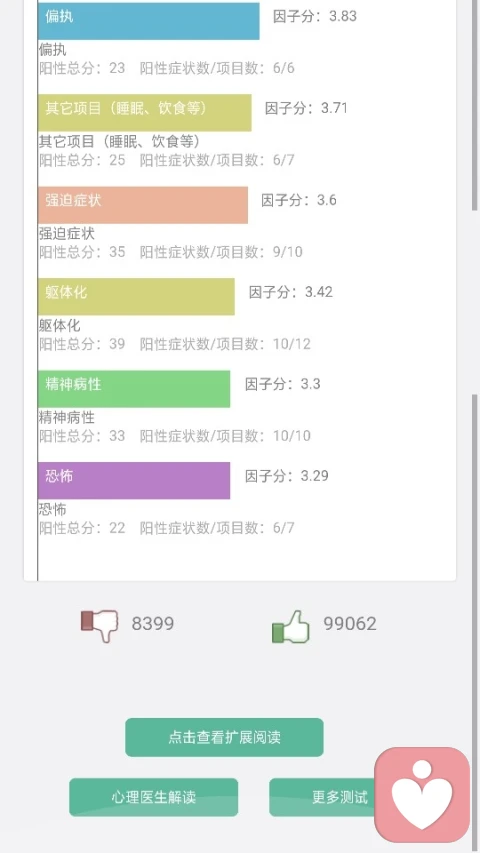This screenshot has width=480, height=853.
Task: Tap the thumbs-down dislike icon
Action: click(100, 625)
